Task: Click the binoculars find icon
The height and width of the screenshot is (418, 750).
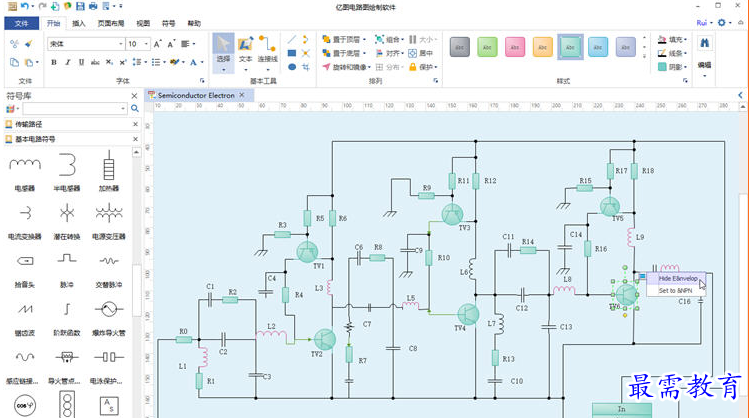Action: (704, 43)
